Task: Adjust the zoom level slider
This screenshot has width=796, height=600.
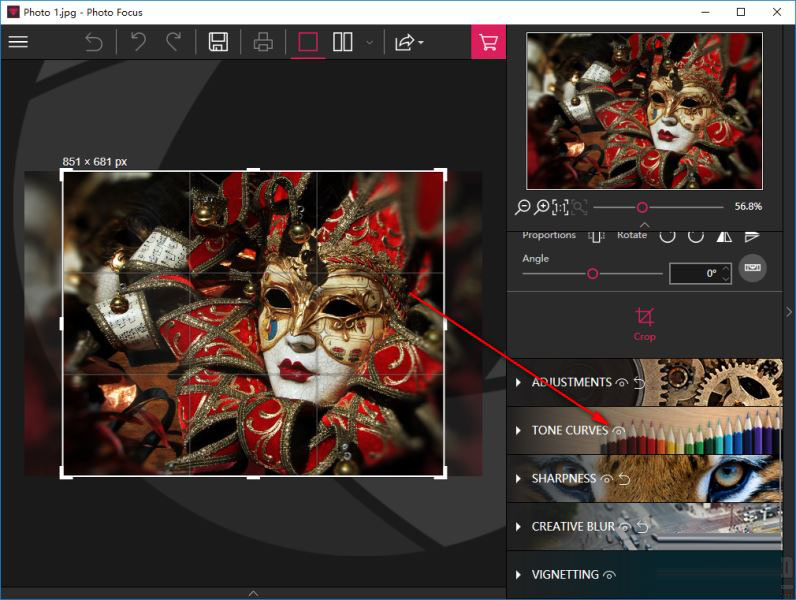Action: [642, 207]
